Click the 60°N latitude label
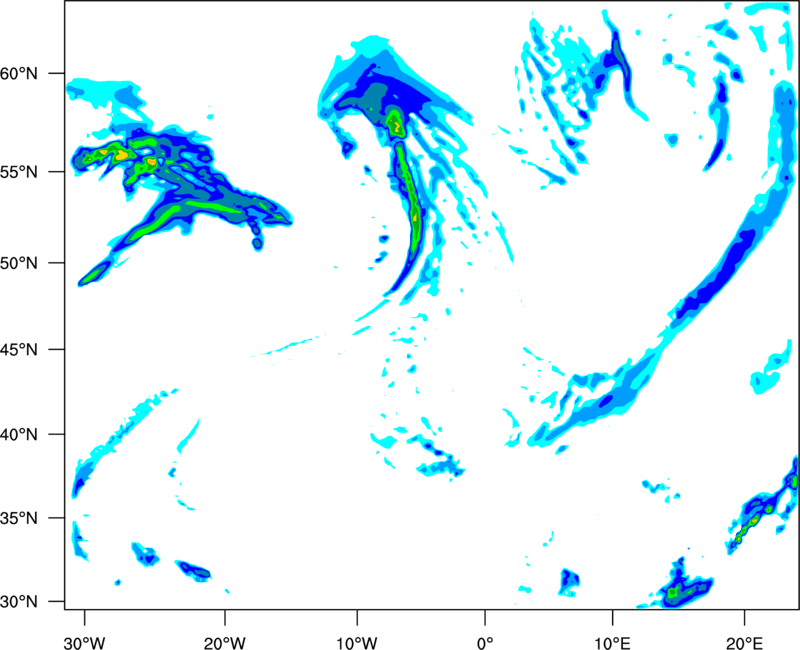Image resolution: width=800 pixels, height=650 pixels. coord(19,73)
